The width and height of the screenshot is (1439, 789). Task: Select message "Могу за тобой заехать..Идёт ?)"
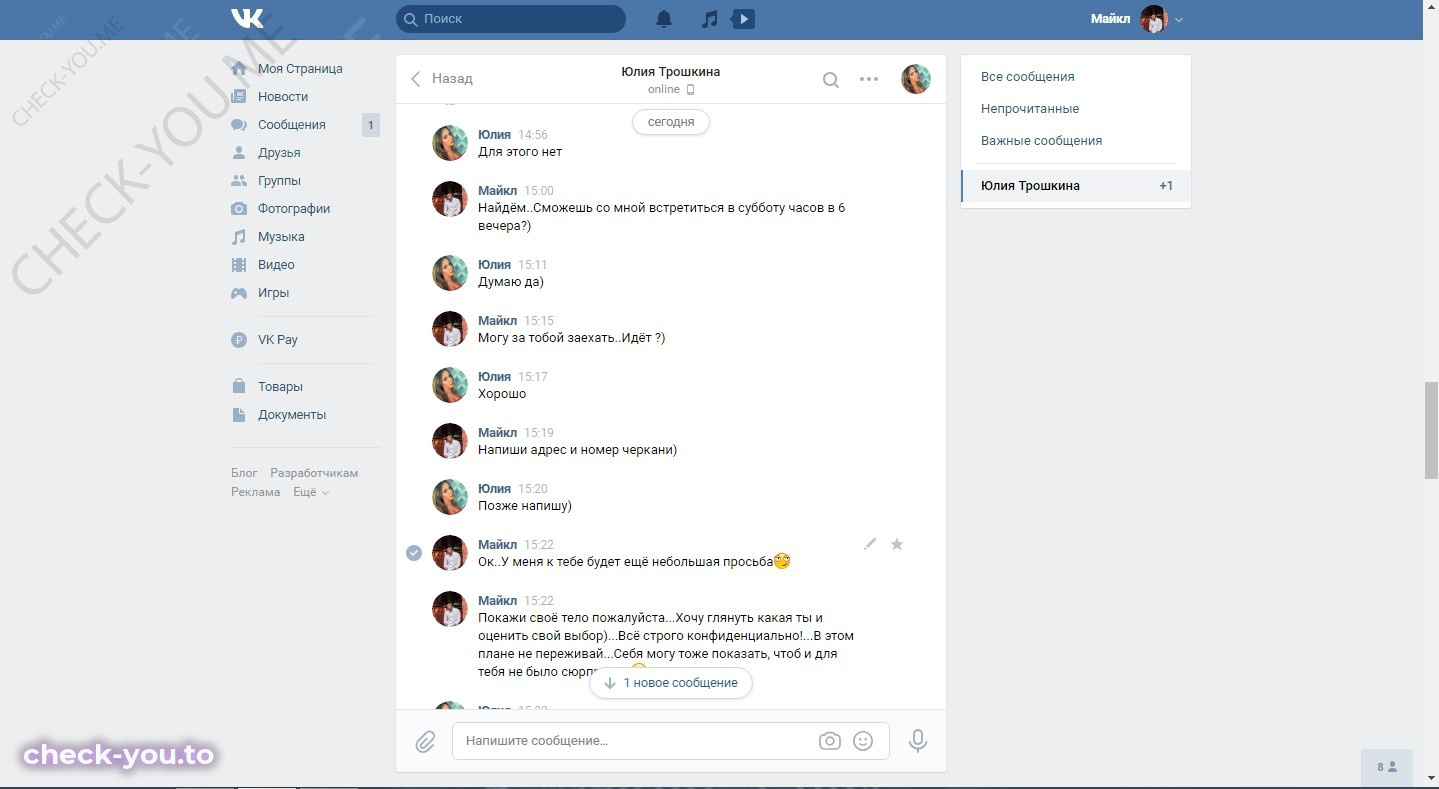(572, 338)
